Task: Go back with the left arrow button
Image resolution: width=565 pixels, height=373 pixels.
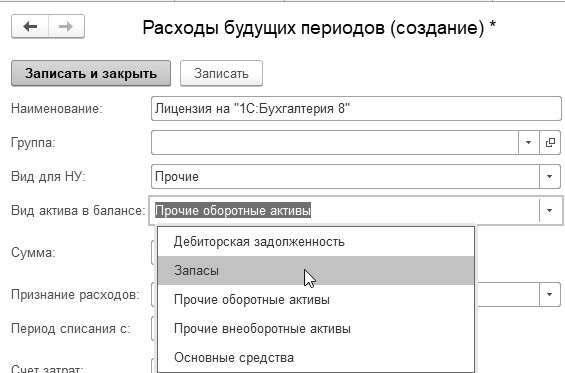Action: 30,26
